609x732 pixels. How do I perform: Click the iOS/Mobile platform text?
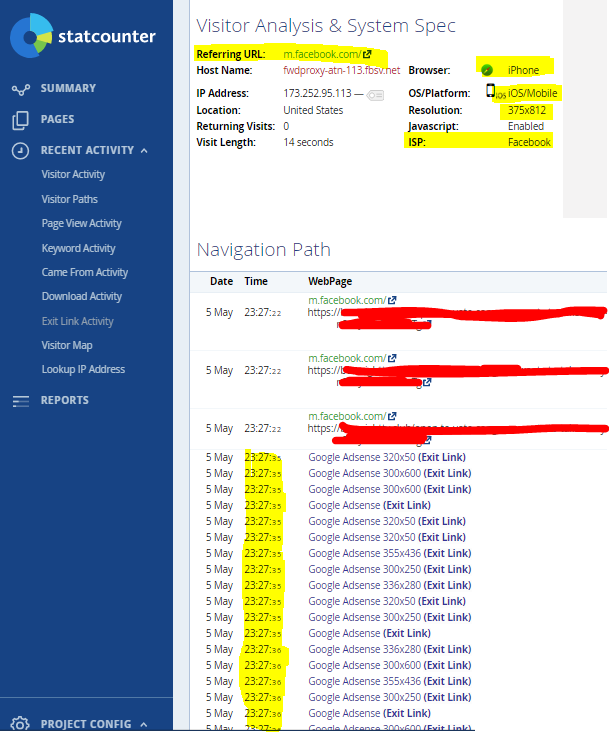(532, 93)
